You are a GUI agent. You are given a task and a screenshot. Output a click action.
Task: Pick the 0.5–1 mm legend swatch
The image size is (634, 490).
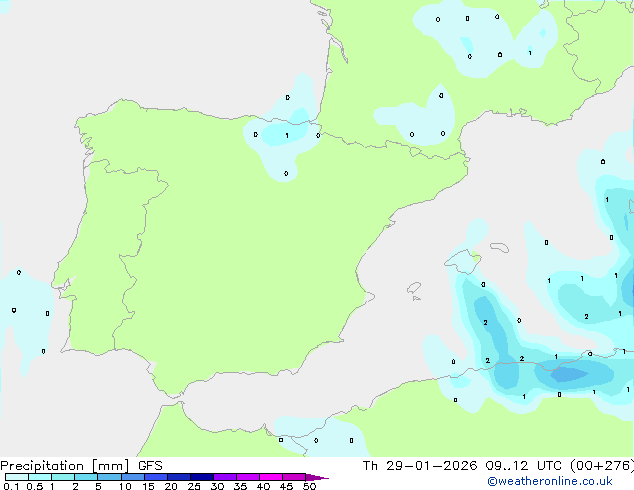pos(40,477)
